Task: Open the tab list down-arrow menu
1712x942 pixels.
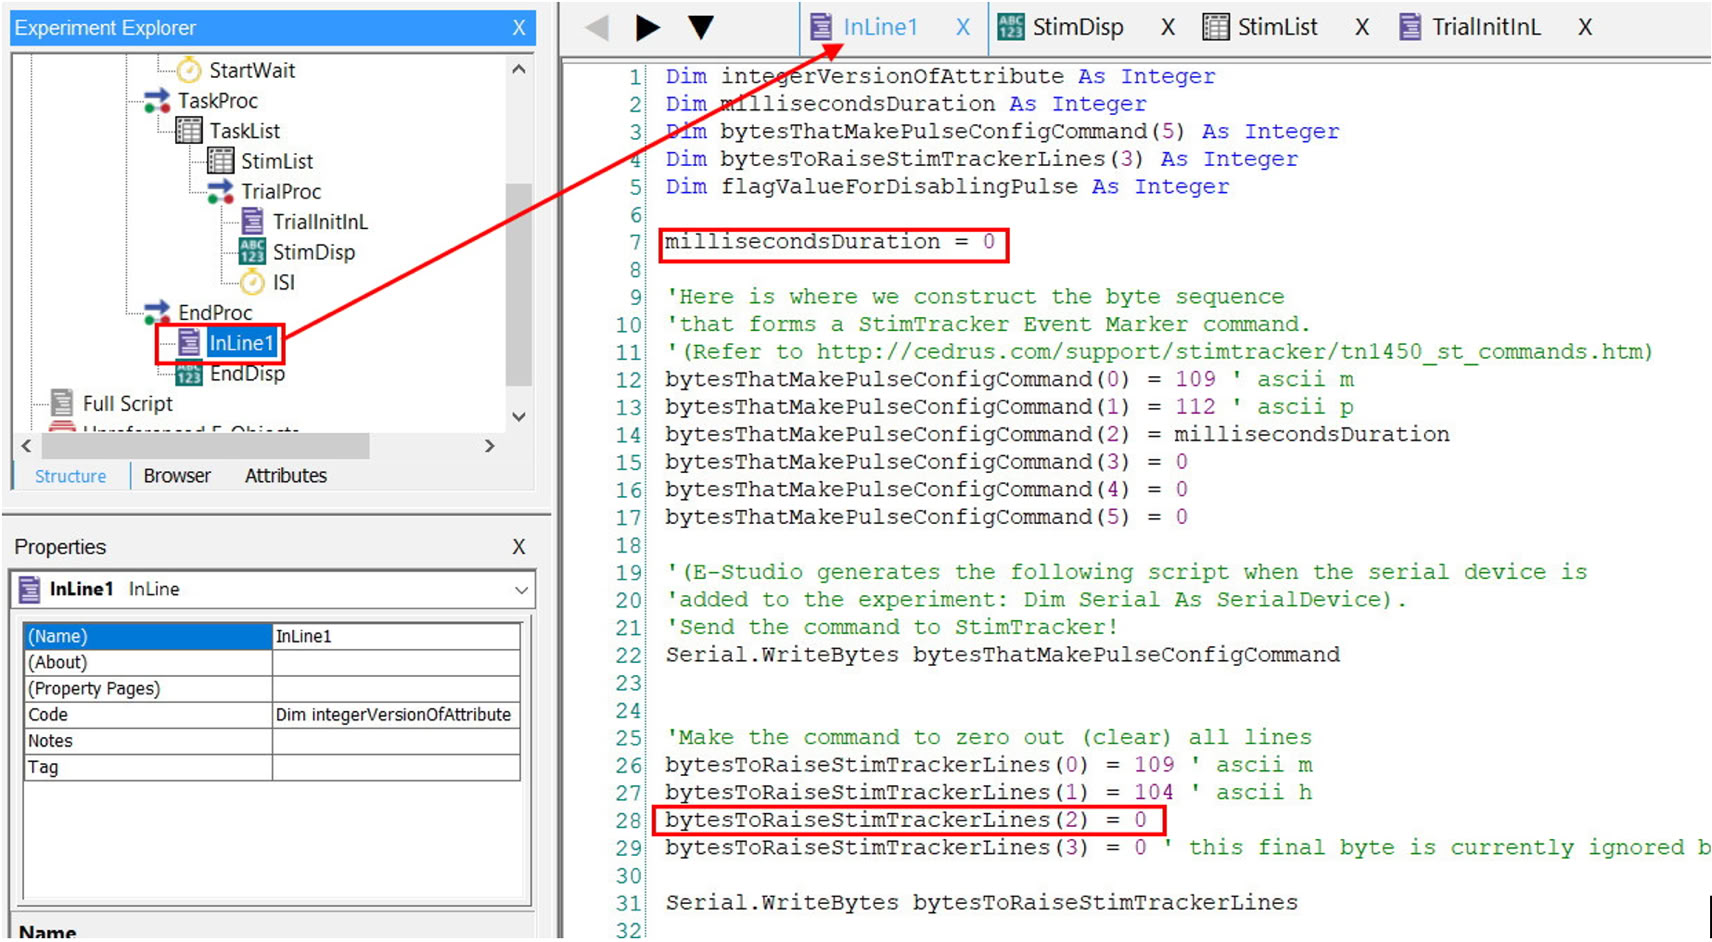Action: tap(701, 28)
